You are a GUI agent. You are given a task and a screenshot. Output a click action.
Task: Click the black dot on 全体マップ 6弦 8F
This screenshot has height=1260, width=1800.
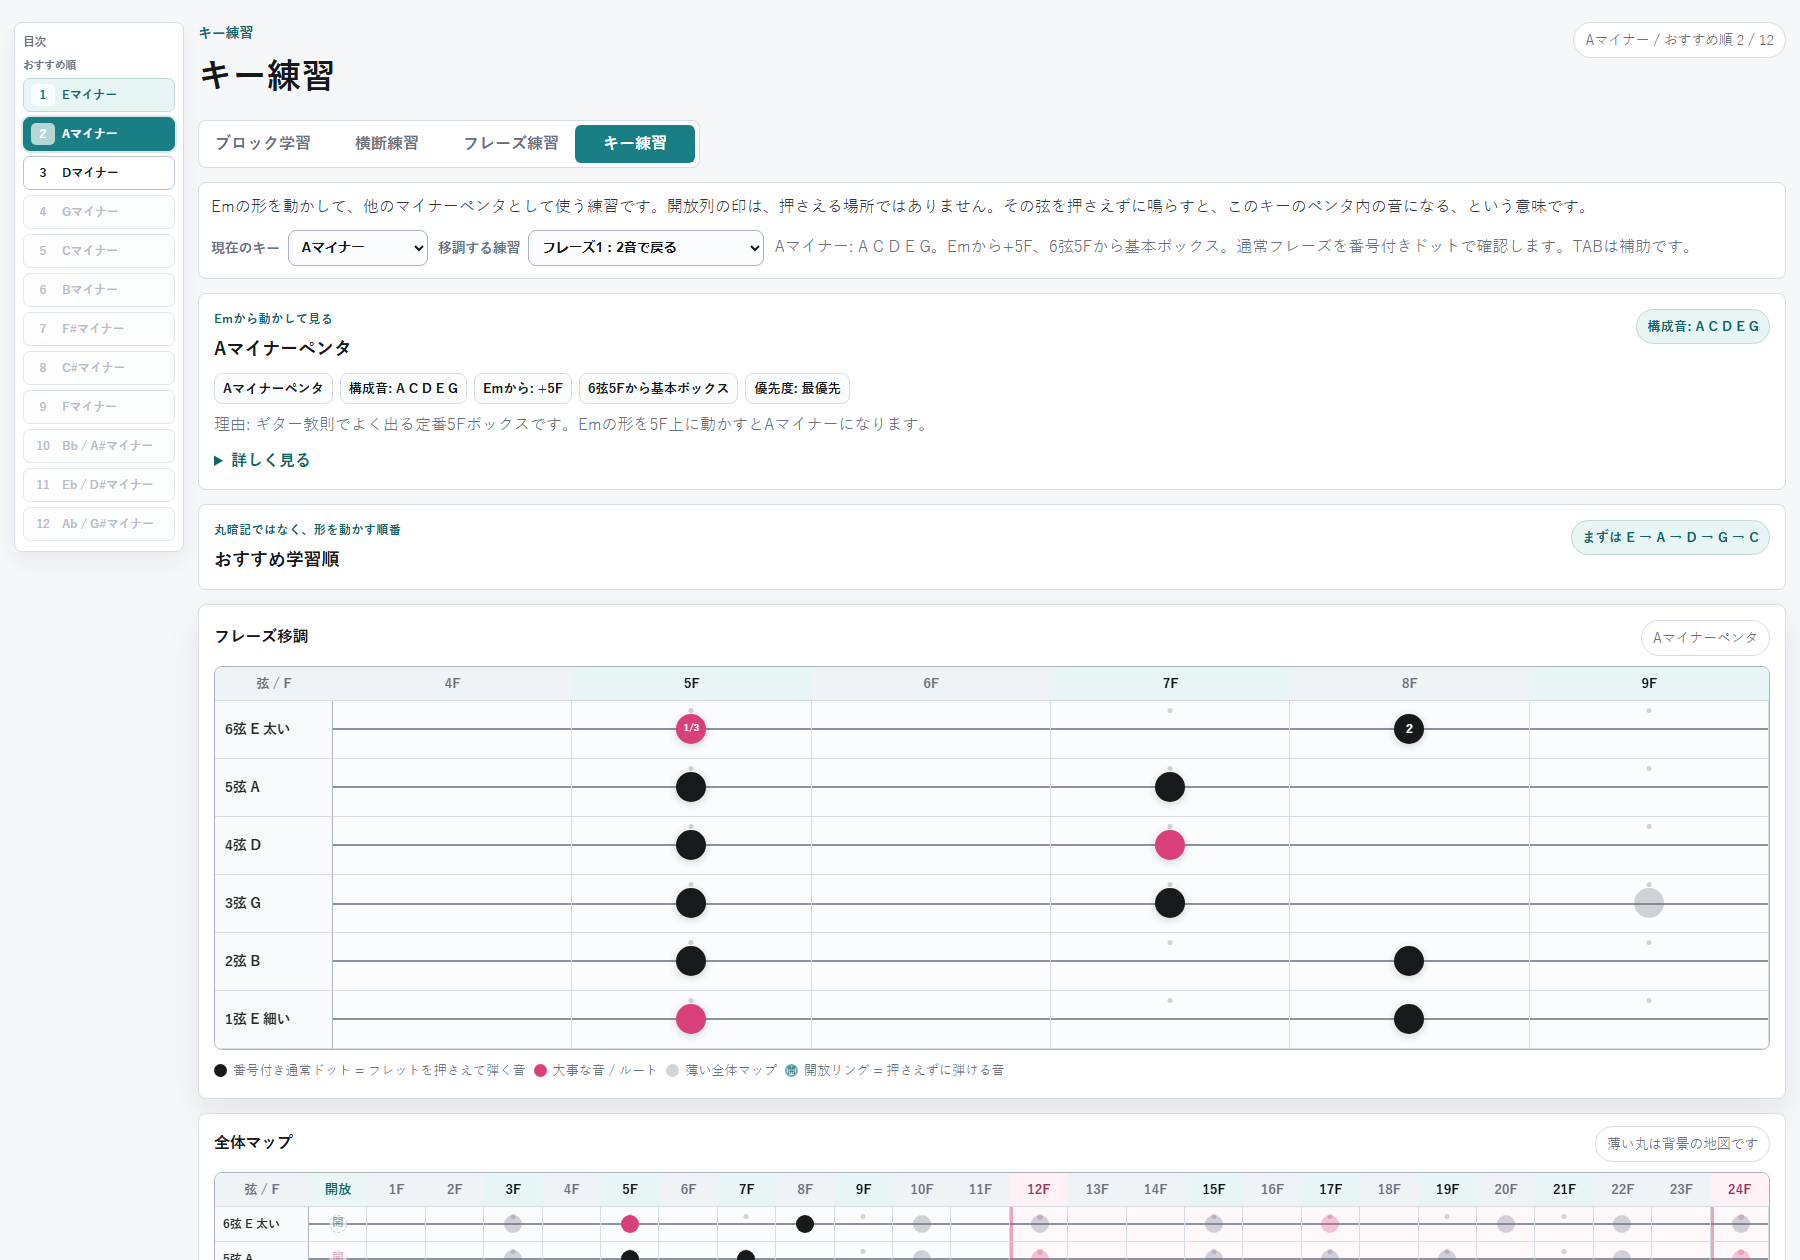click(805, 1224)
